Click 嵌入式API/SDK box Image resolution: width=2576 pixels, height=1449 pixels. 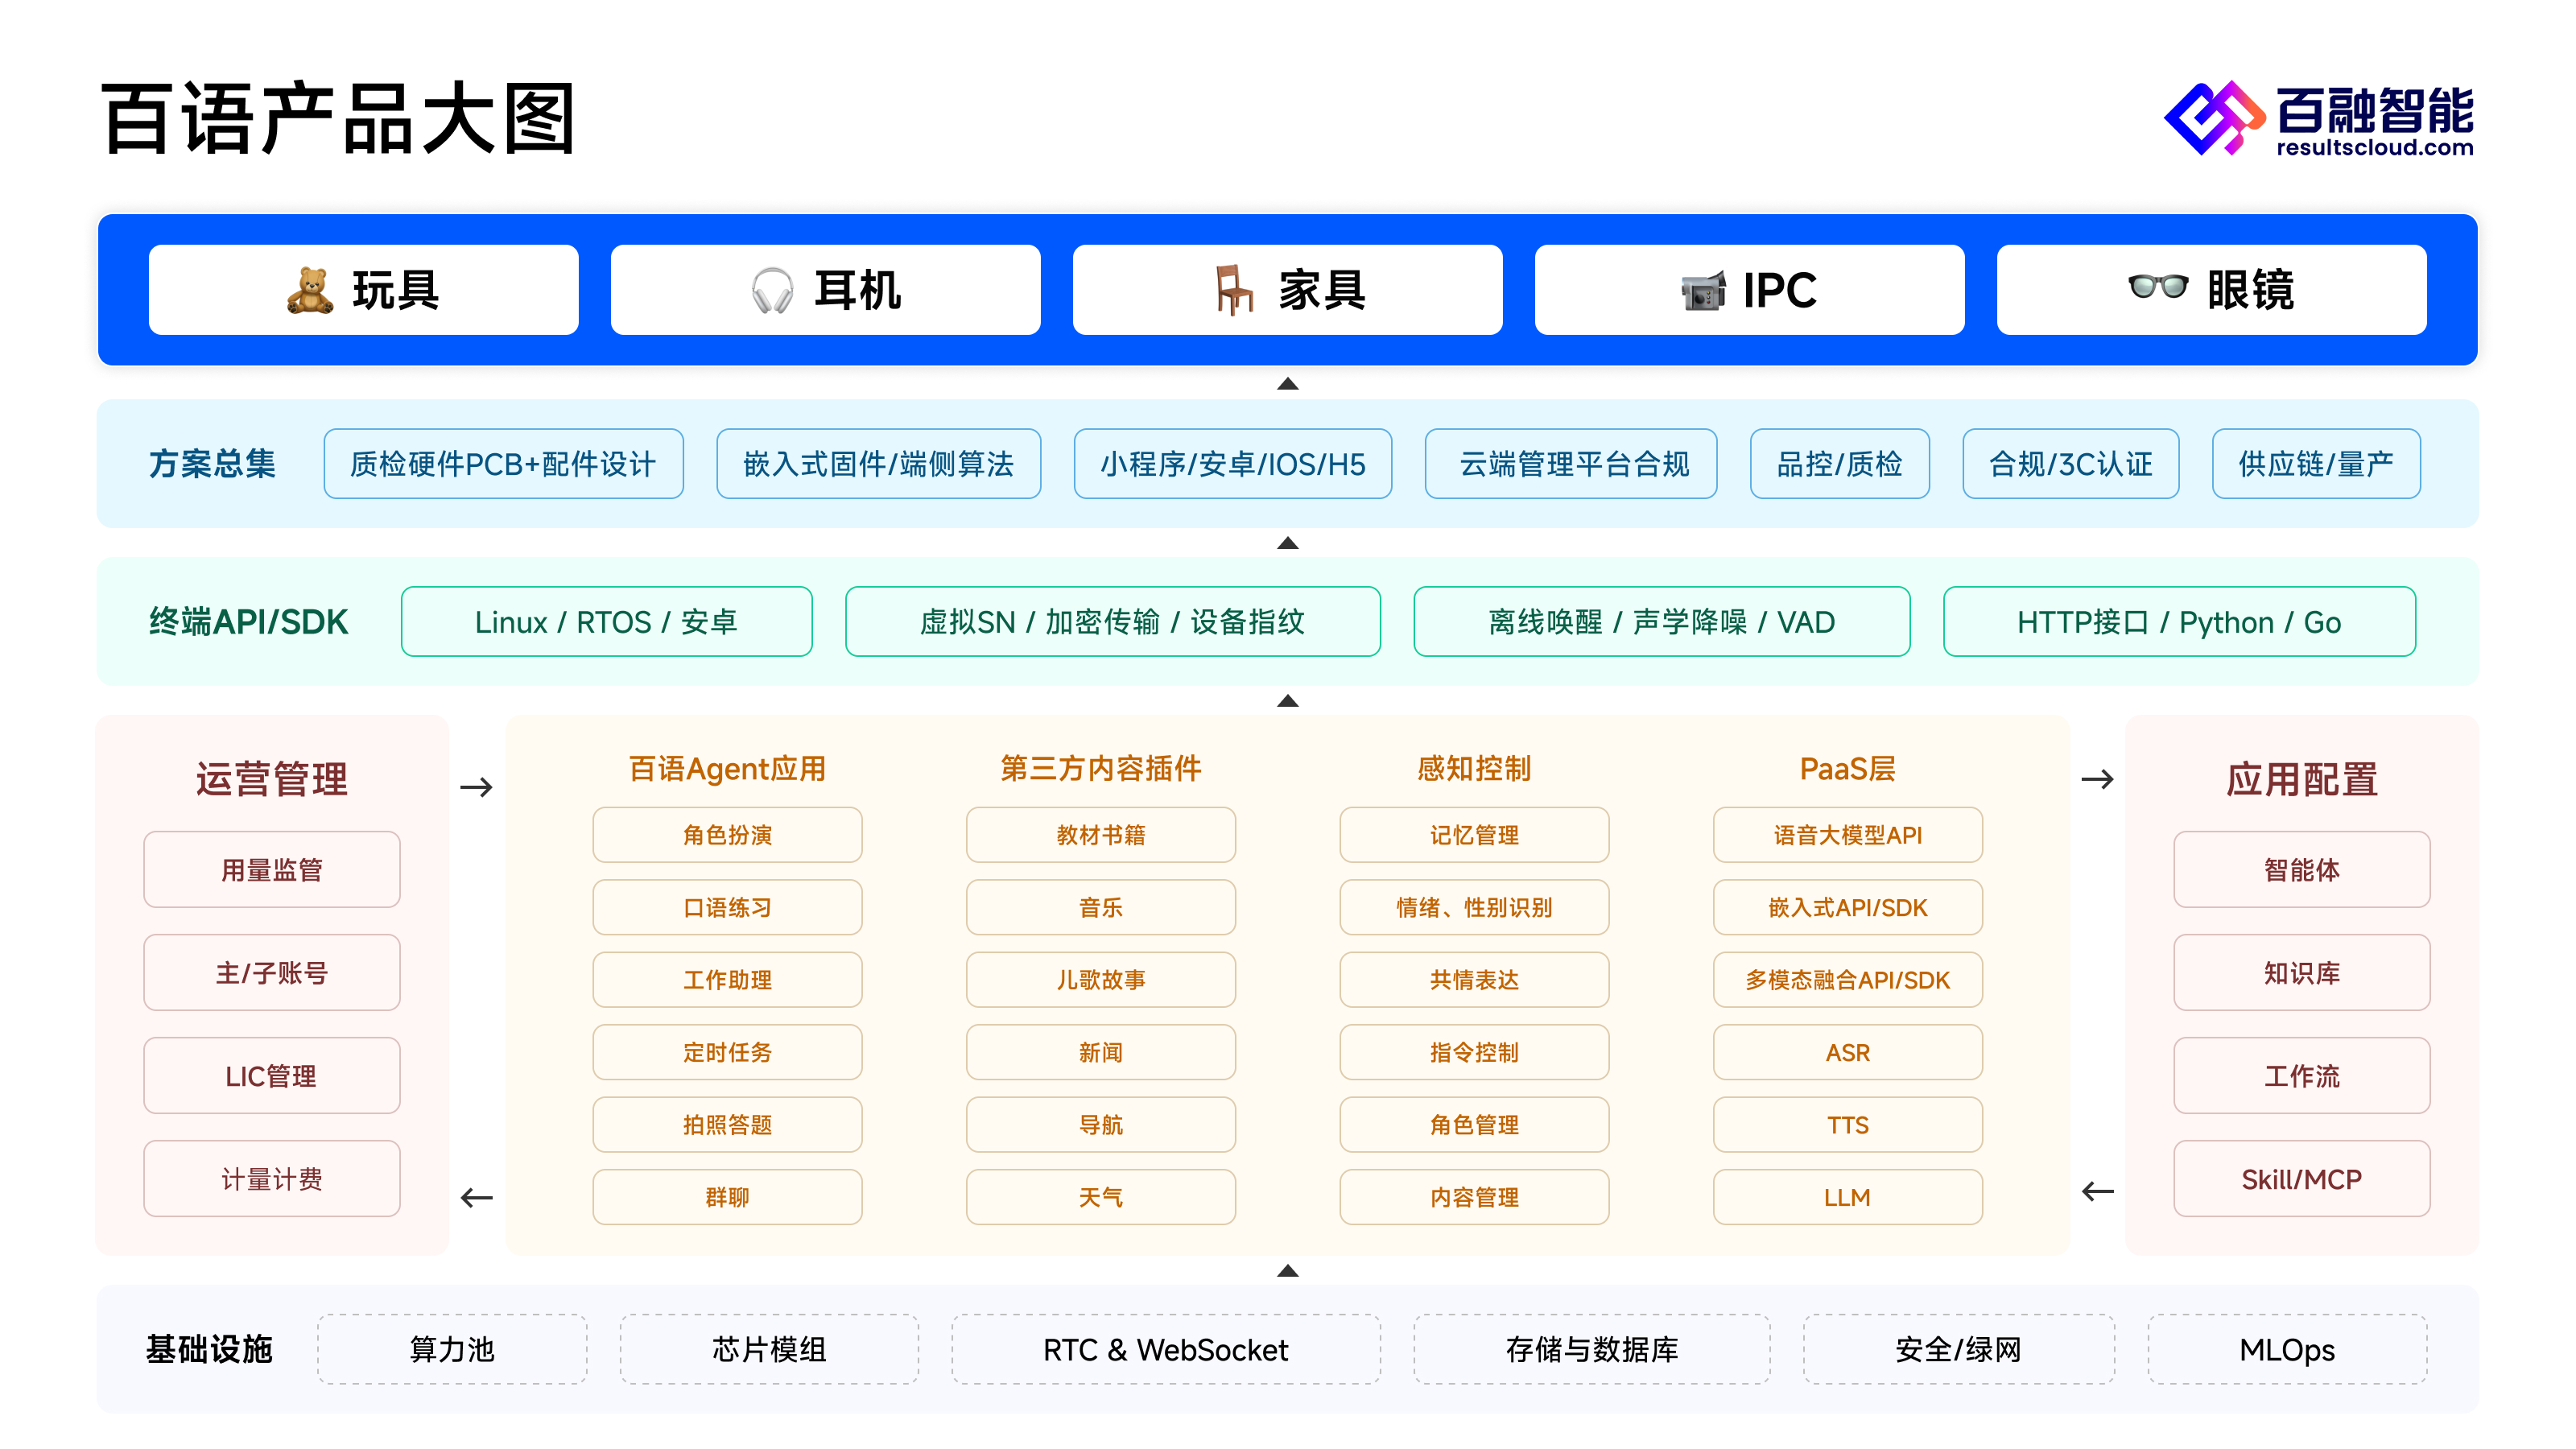click(1848, 908)
